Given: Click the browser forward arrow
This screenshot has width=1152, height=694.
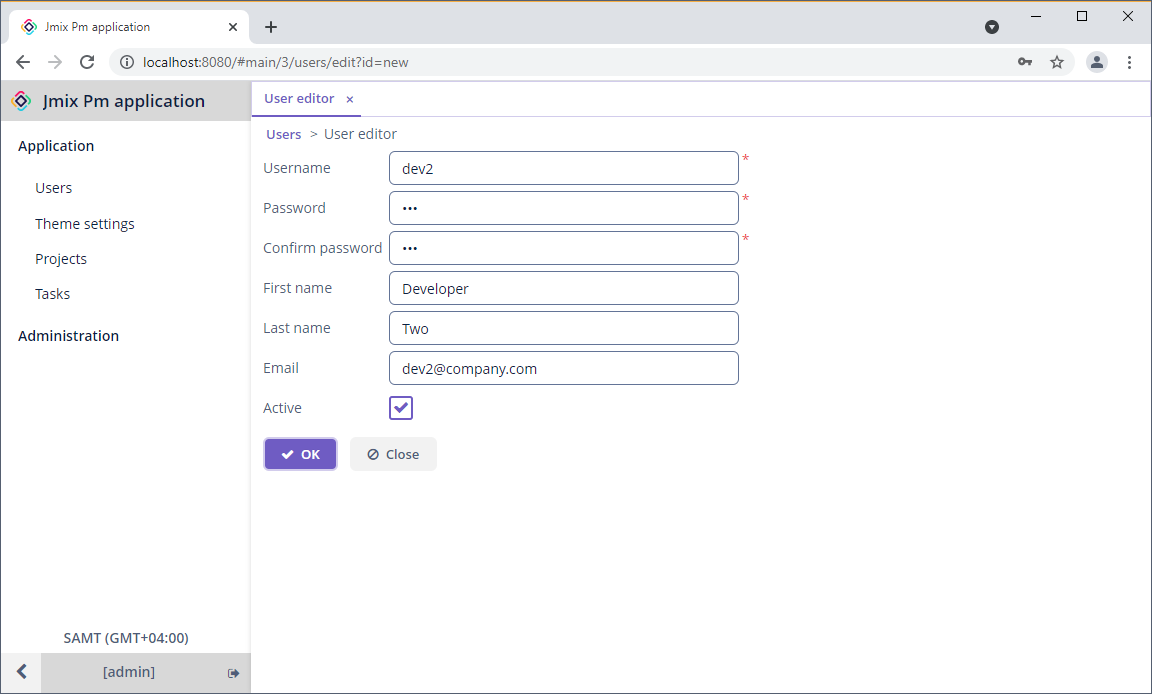Looking at the screenshot, I should 55,62.
